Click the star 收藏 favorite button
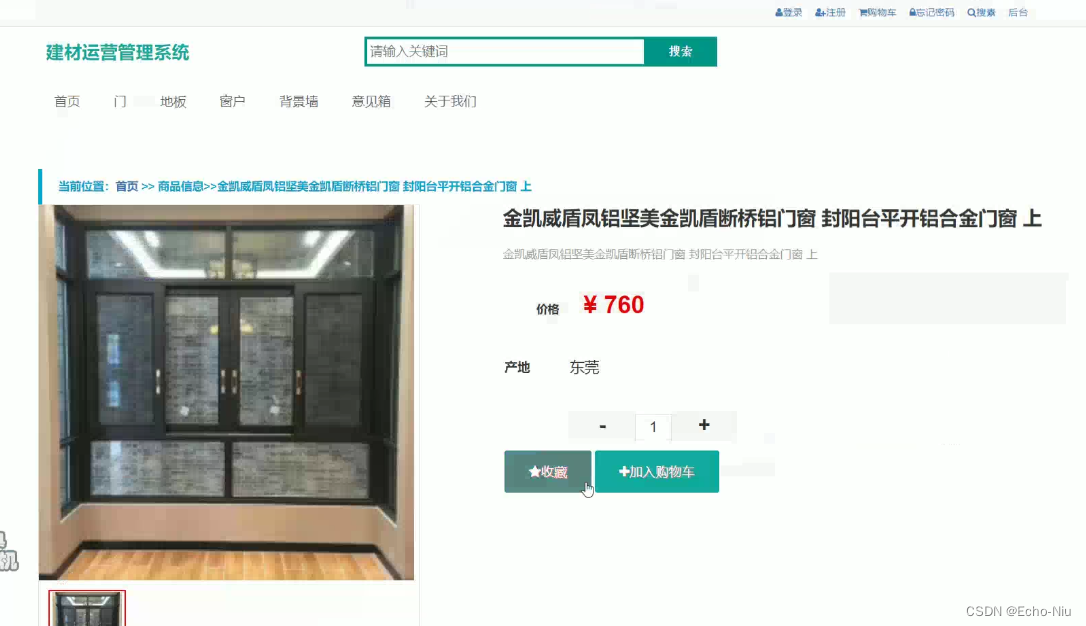1086x626 pixels. point(548,472)
